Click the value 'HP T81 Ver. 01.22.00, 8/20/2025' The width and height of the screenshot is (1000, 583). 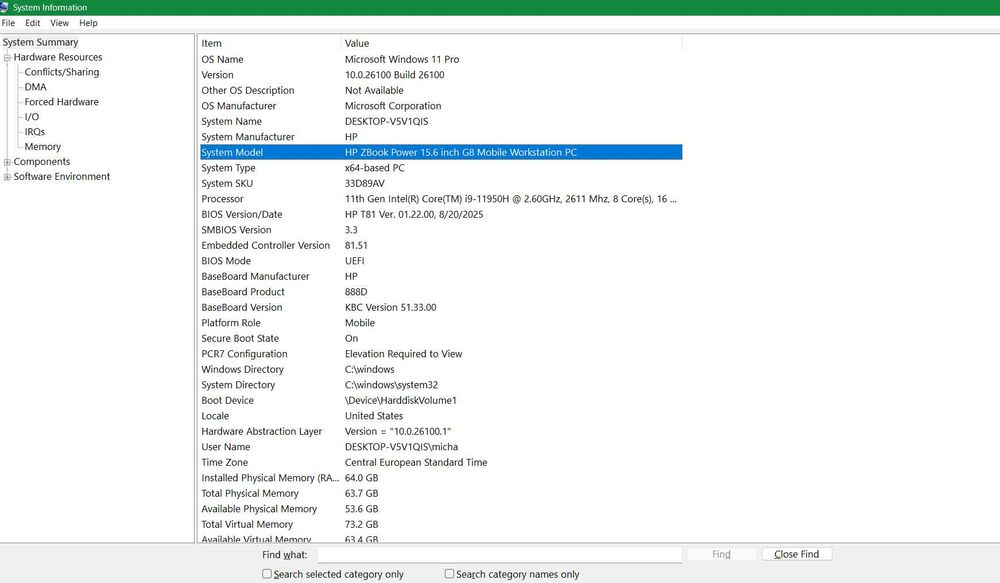tap(414, 214)
